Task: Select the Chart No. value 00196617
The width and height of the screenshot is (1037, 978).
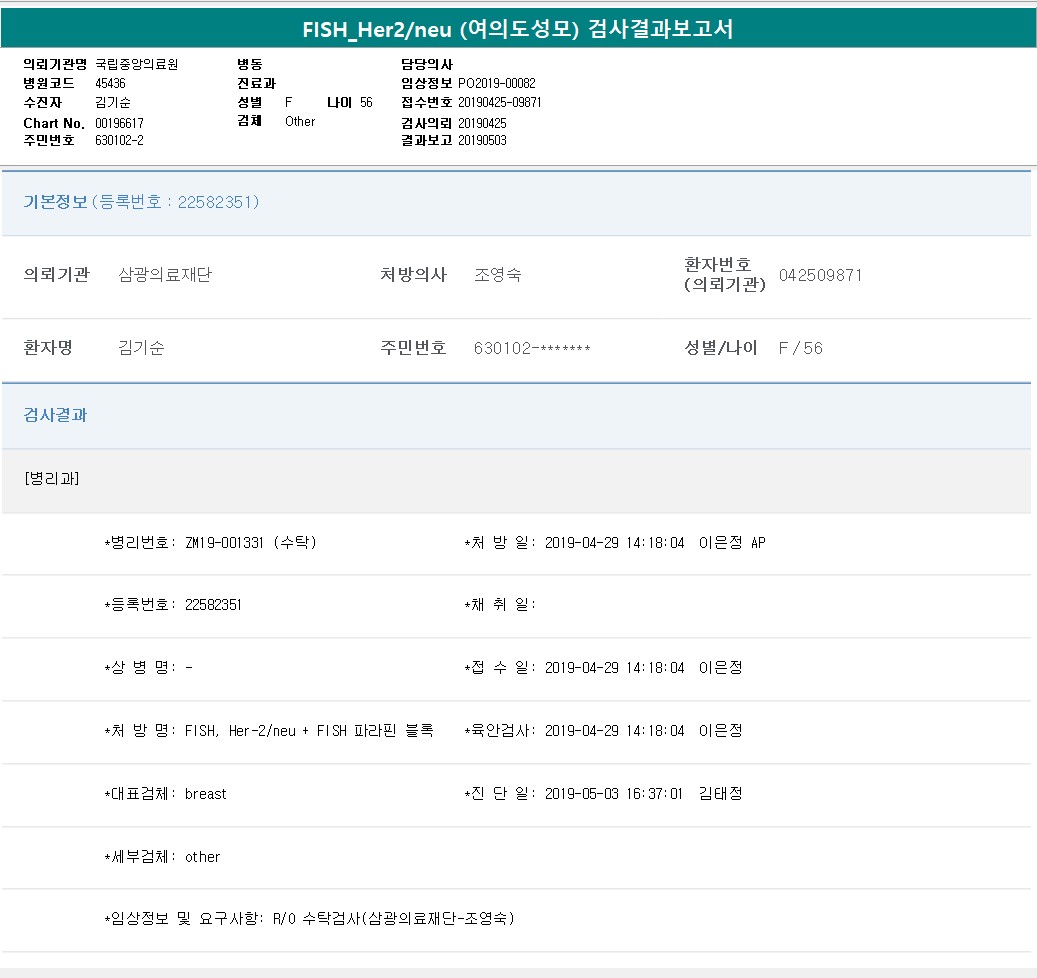Action: (x=120, y=123)
